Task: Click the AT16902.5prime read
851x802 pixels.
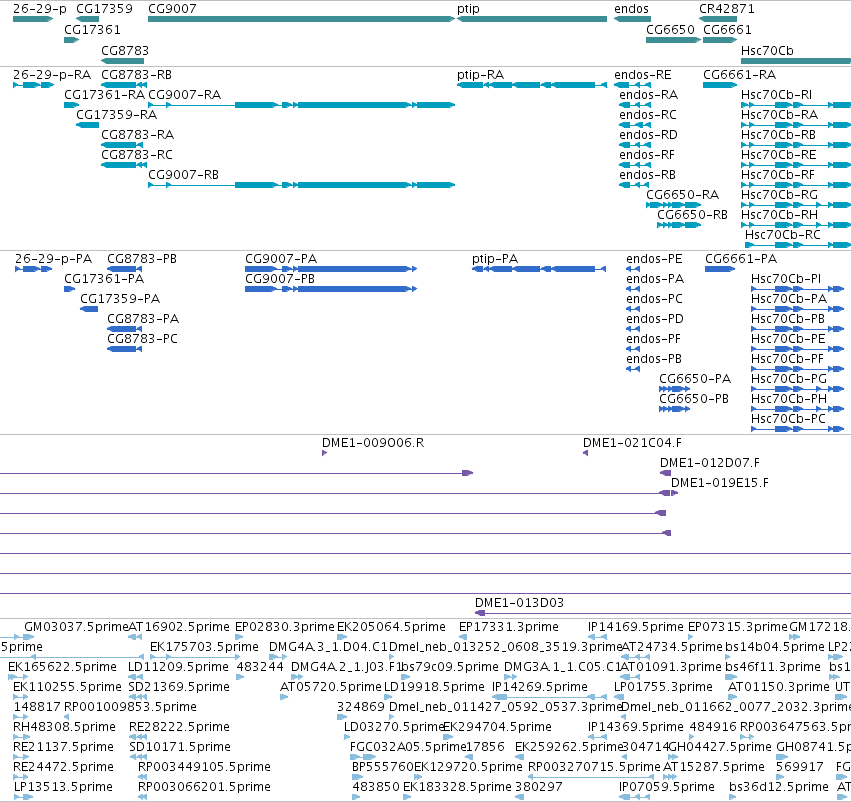Action: point(135,637)
